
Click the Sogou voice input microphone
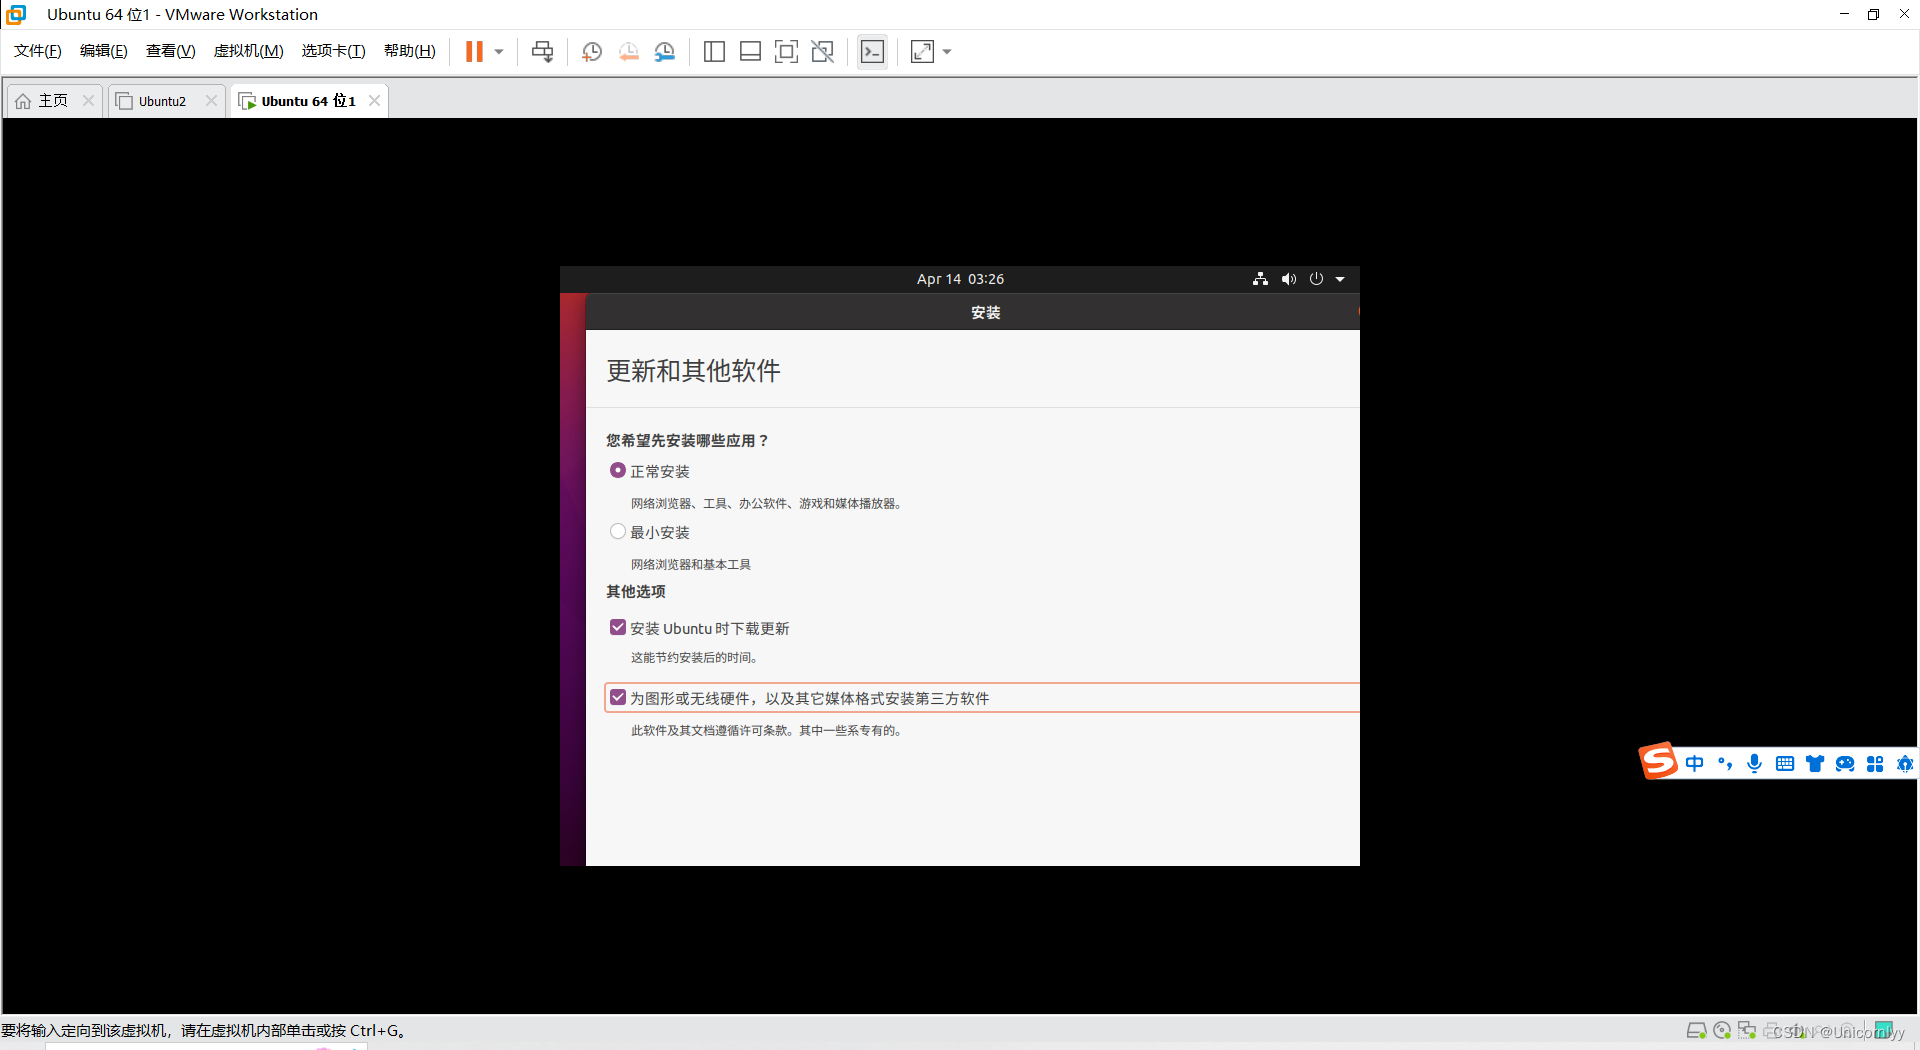tap(1754, 764)
